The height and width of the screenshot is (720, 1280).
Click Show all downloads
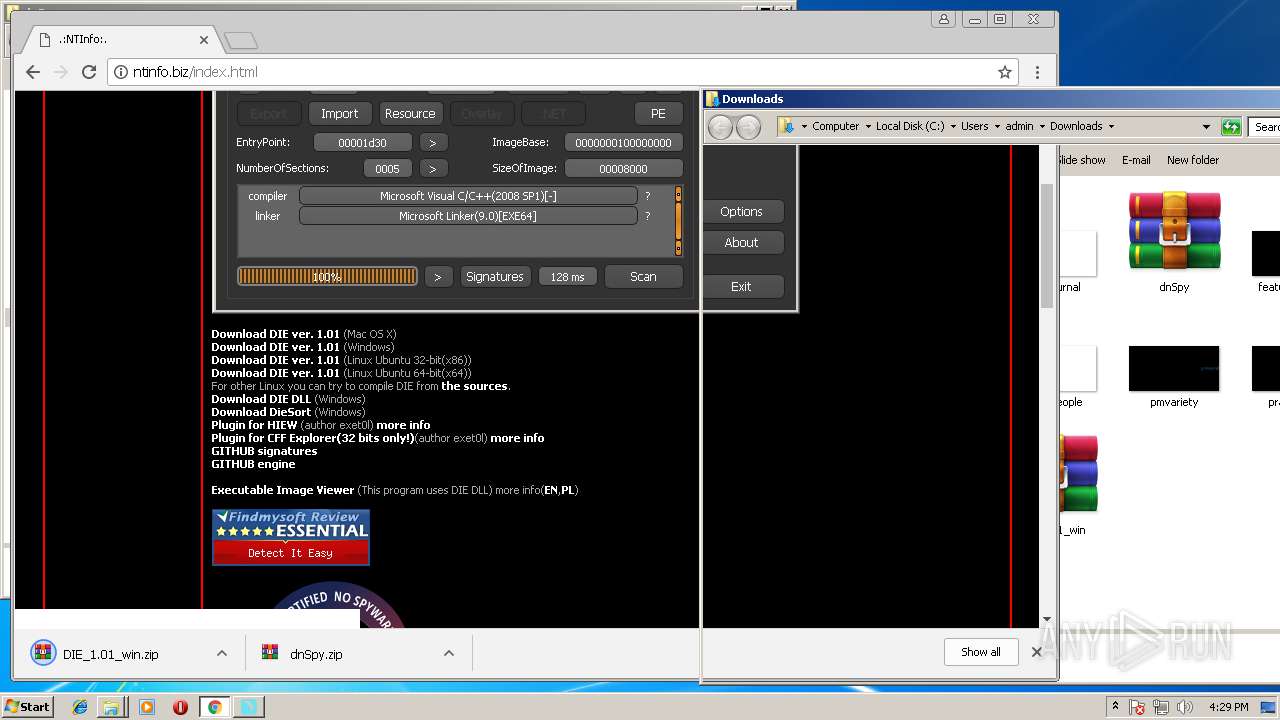coord(980,652)
